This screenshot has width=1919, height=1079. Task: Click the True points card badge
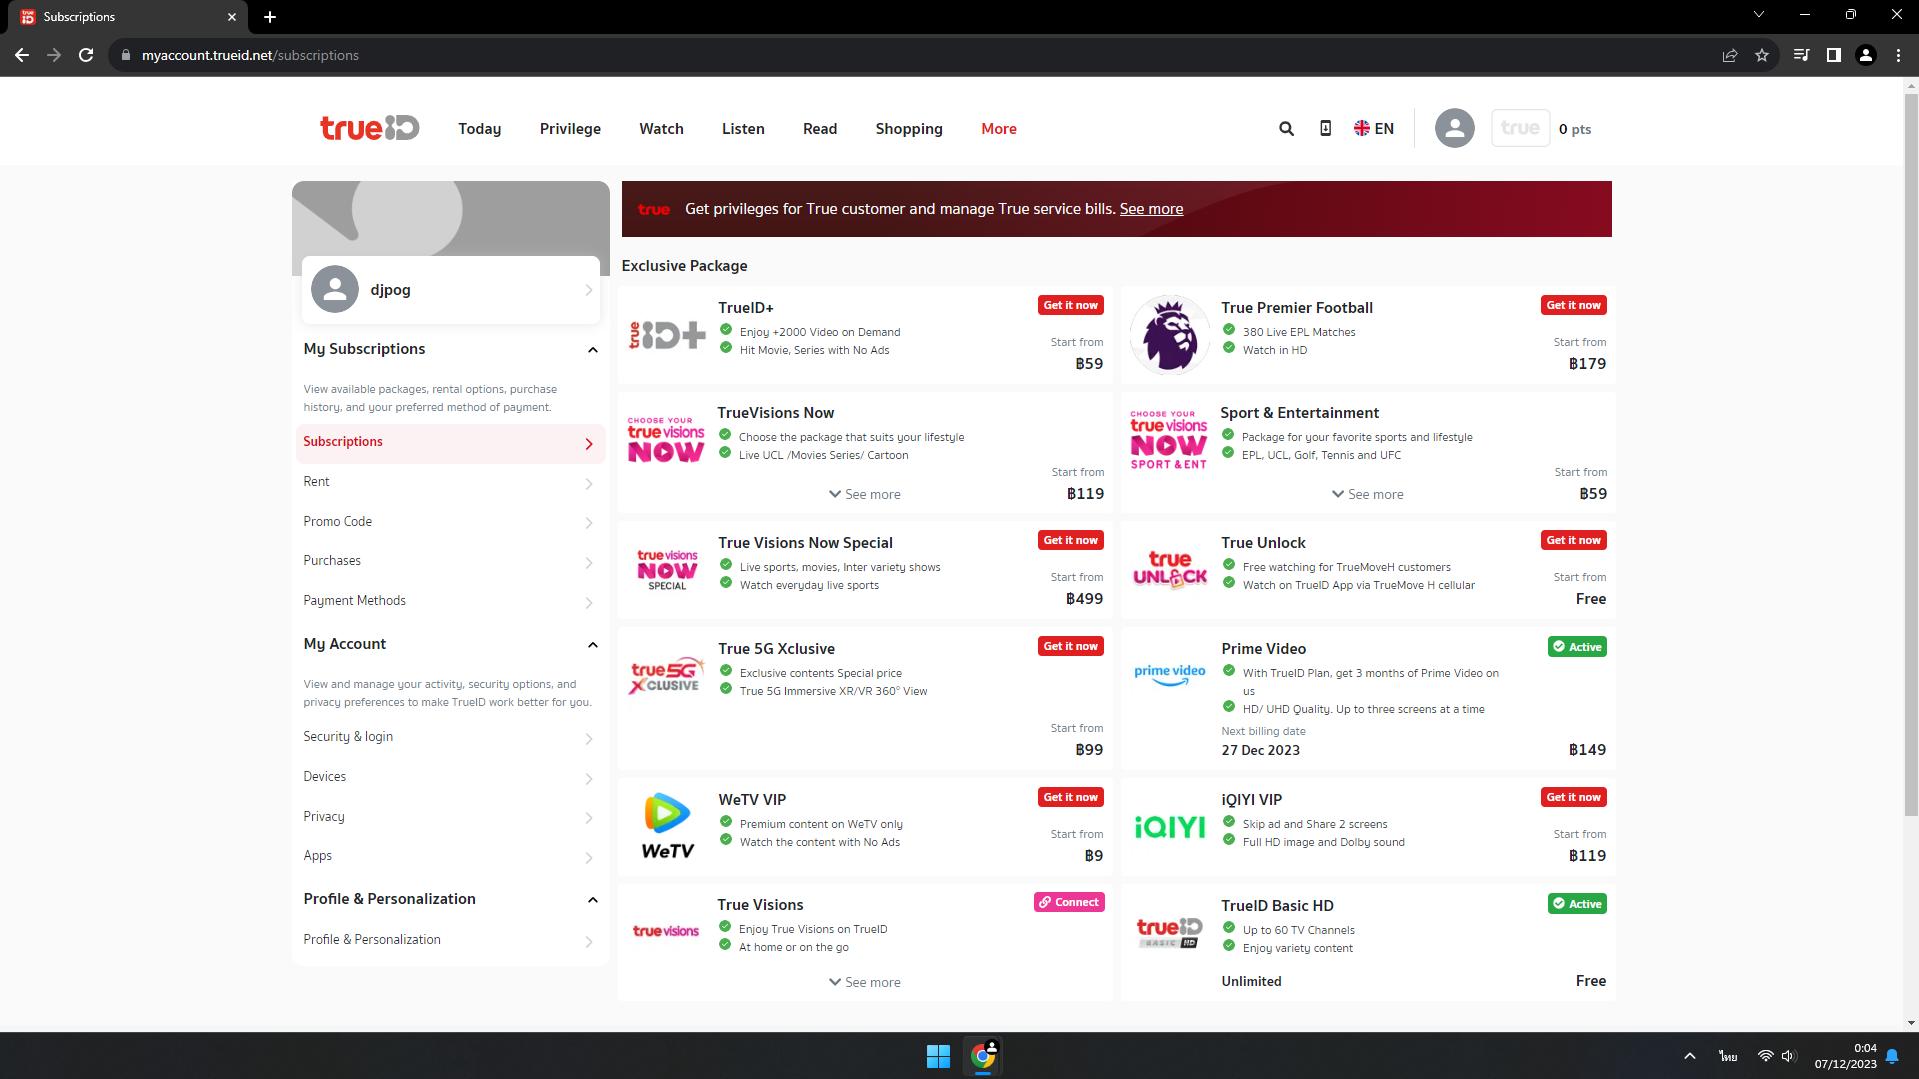coord(1520,128)
